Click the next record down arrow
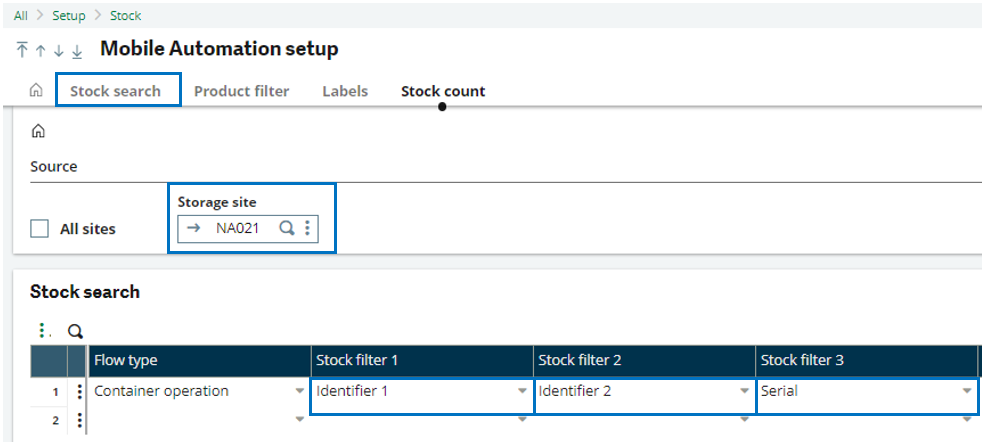The height and width of the screenshot is (442, 982). click(58, 50)
